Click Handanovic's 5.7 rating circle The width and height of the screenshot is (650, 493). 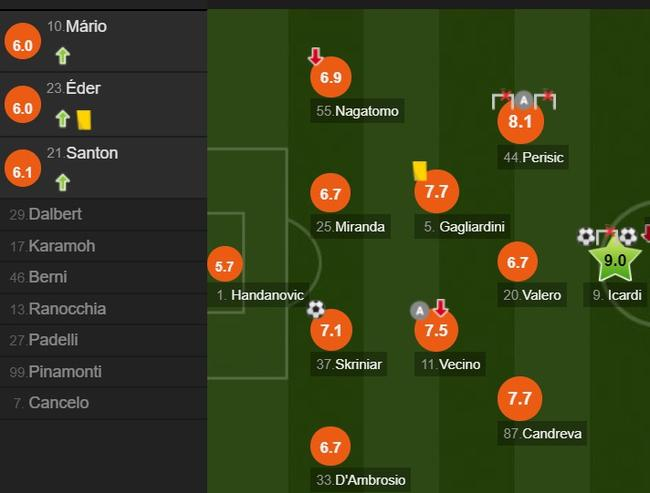[224, 267]
